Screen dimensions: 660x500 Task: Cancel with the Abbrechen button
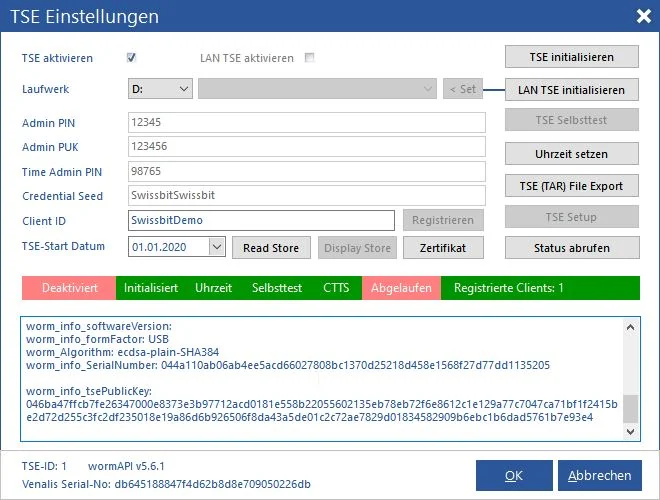(600, 475)
